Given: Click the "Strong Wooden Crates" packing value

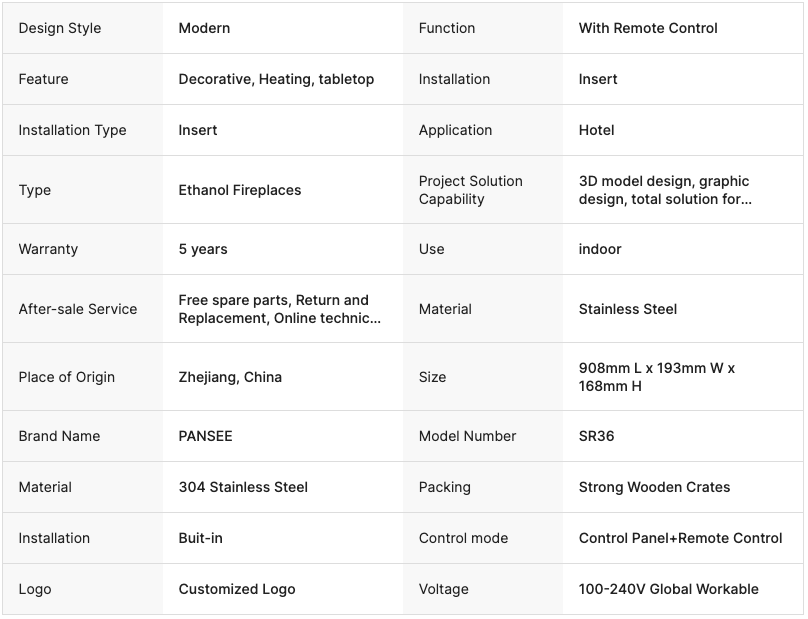Looking at the screenshot, I should [x=654, y=487].
